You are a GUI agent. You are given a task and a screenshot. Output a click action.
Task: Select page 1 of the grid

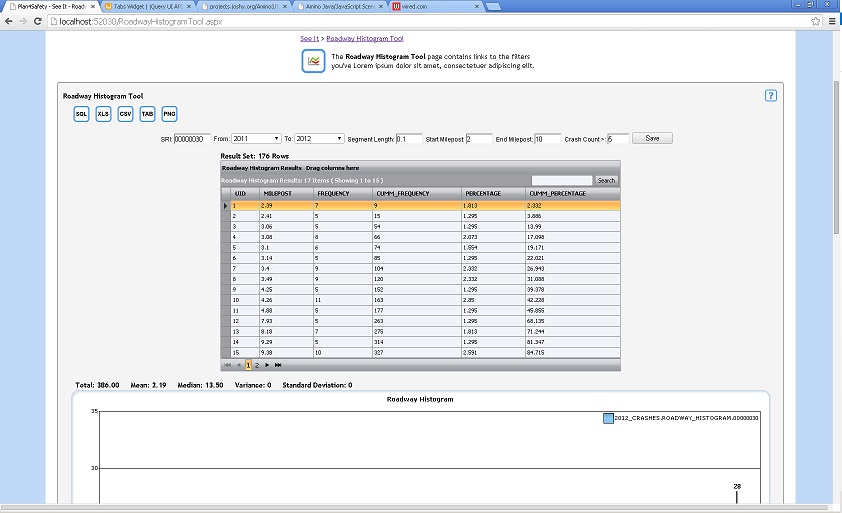pyautogui.click(x=248, y=365)
